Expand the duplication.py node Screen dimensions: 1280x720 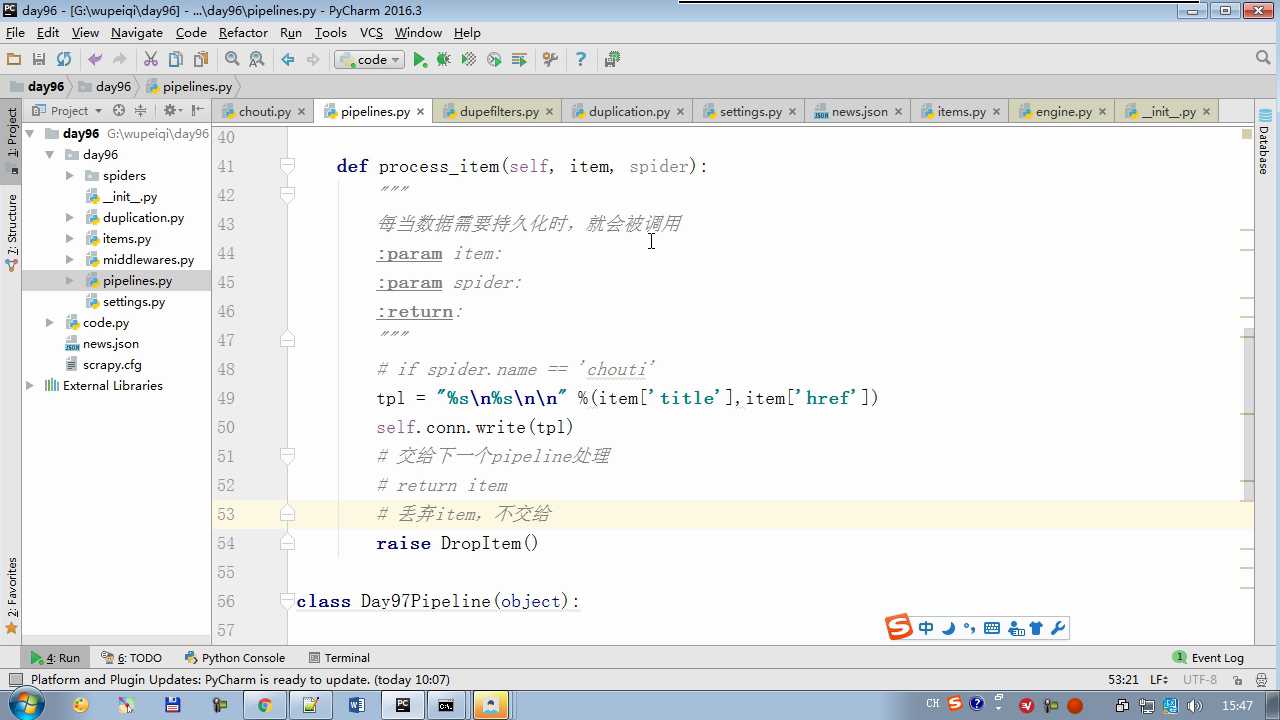pos(69,218)
